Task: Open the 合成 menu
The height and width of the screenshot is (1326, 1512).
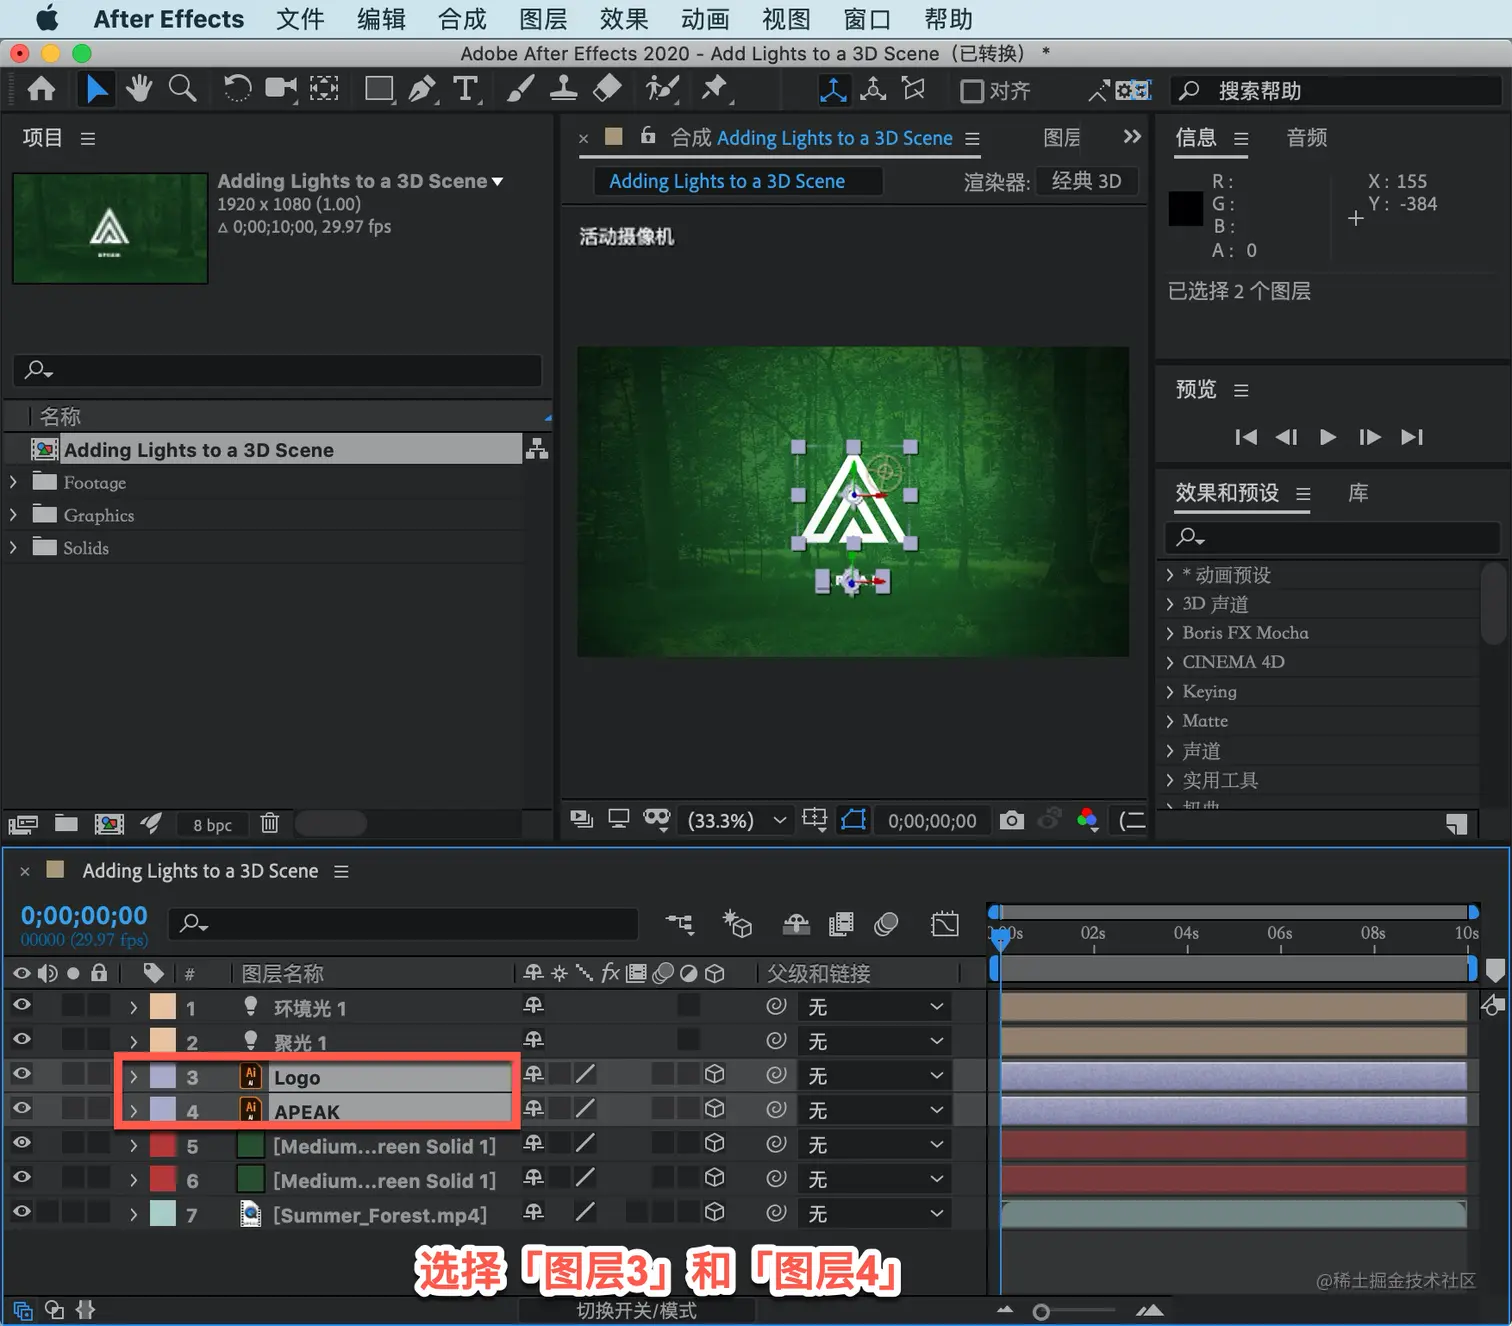Action: point(462,19)
